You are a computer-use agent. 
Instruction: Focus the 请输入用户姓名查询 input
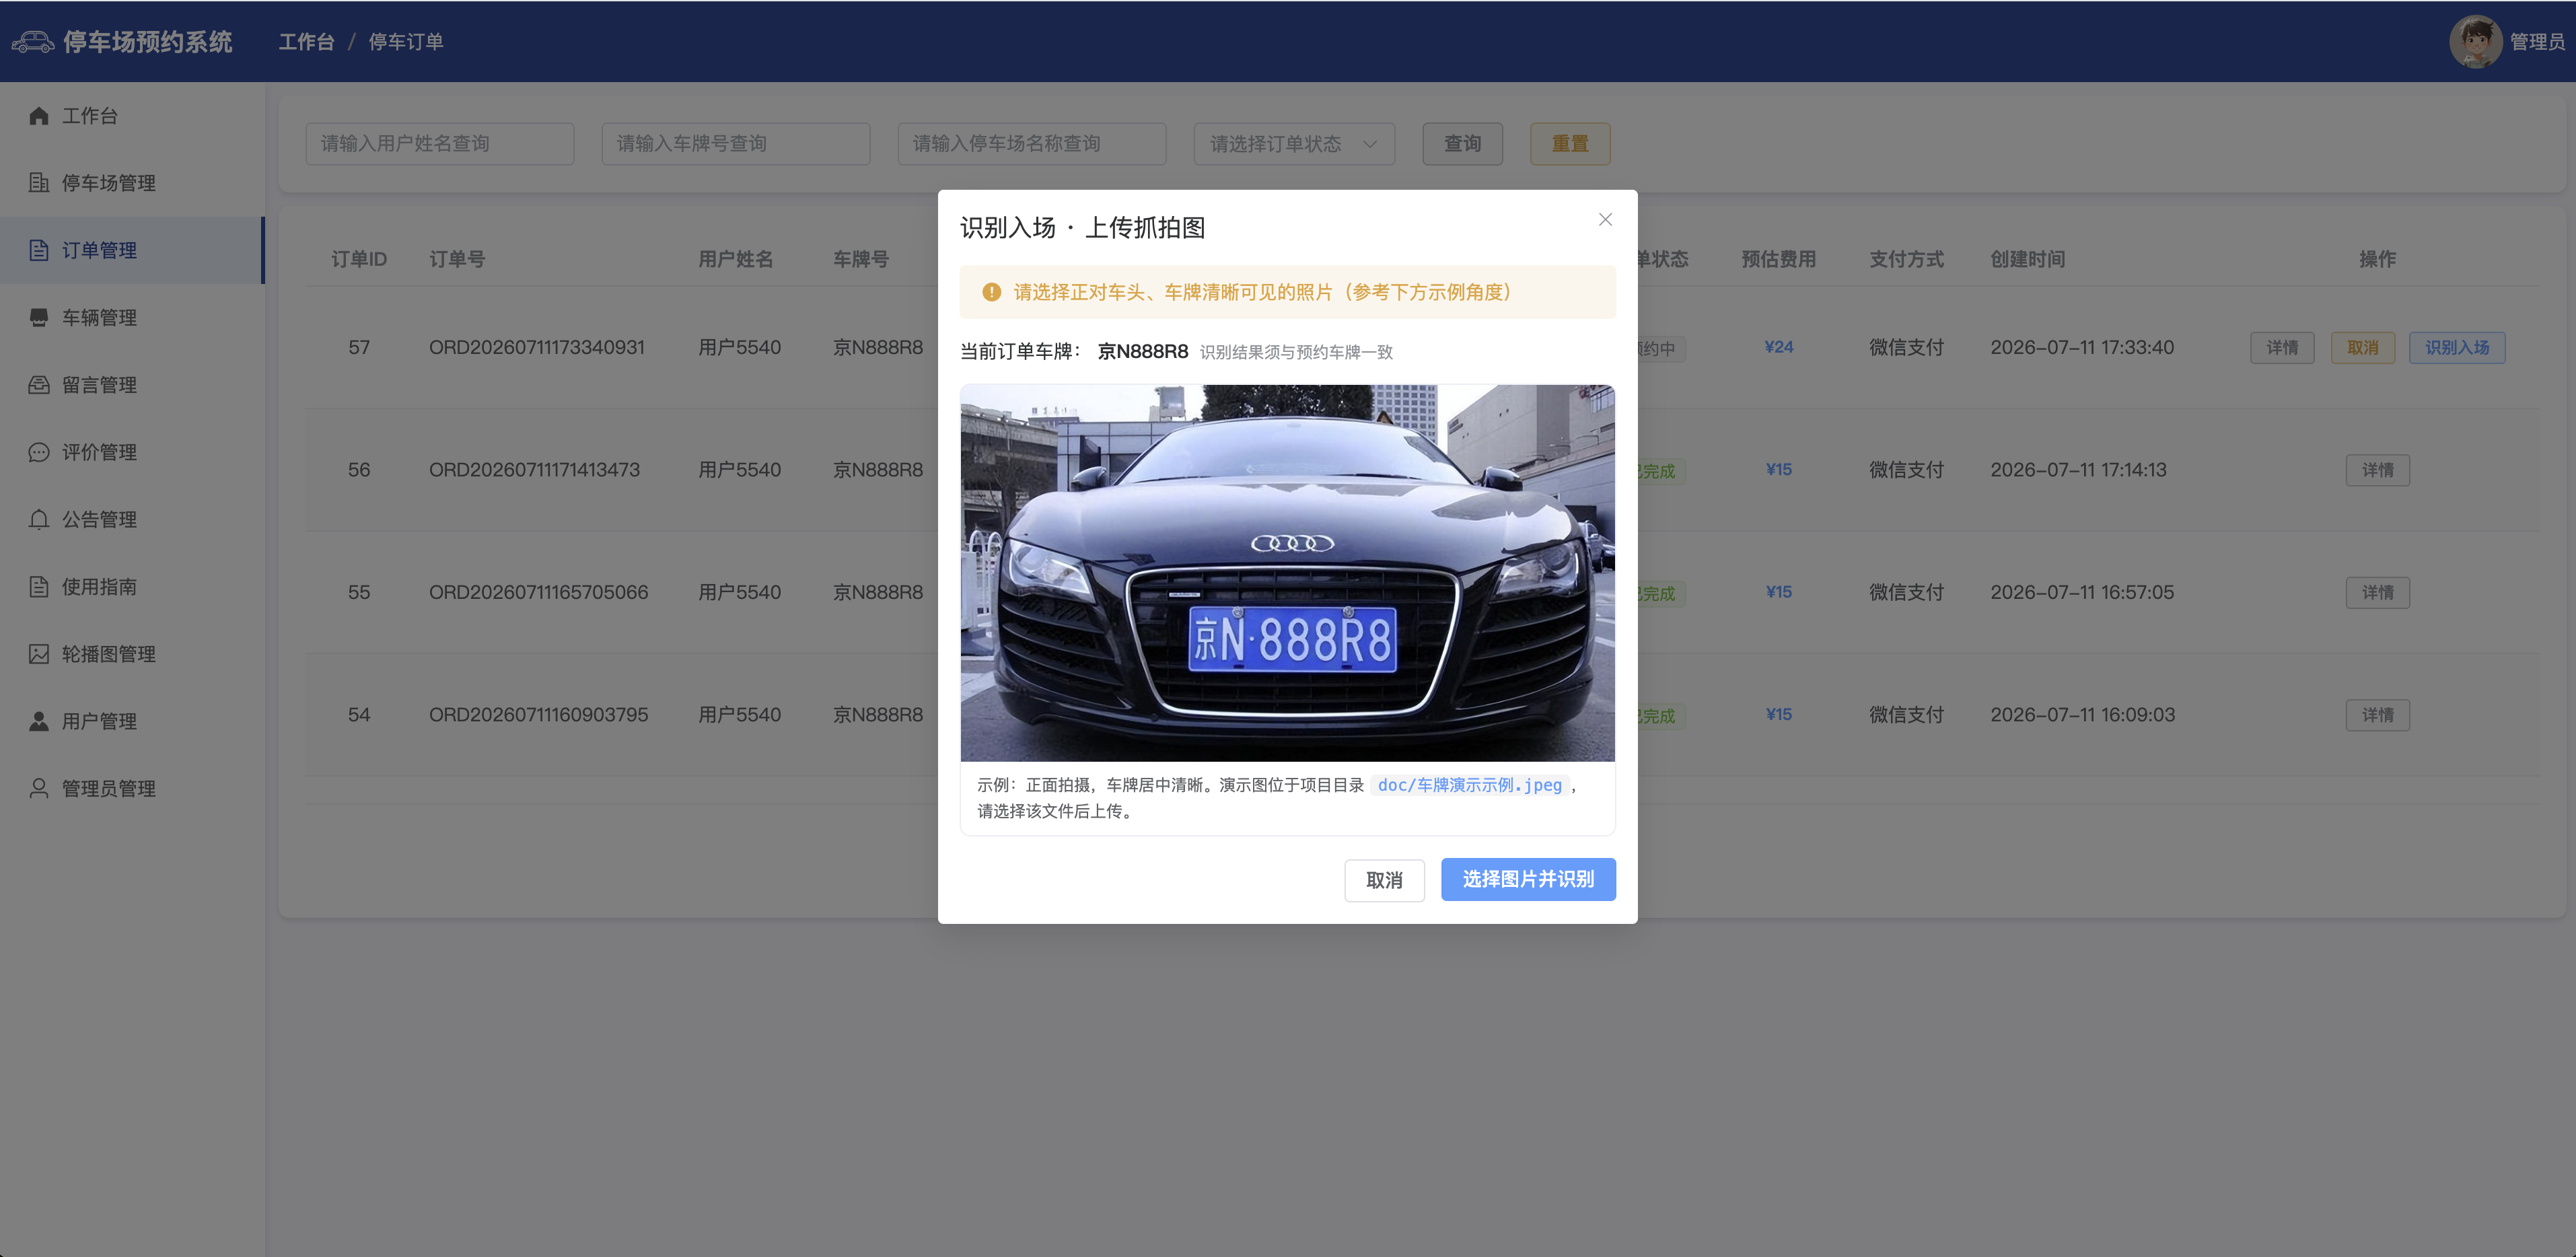point(440,144)
